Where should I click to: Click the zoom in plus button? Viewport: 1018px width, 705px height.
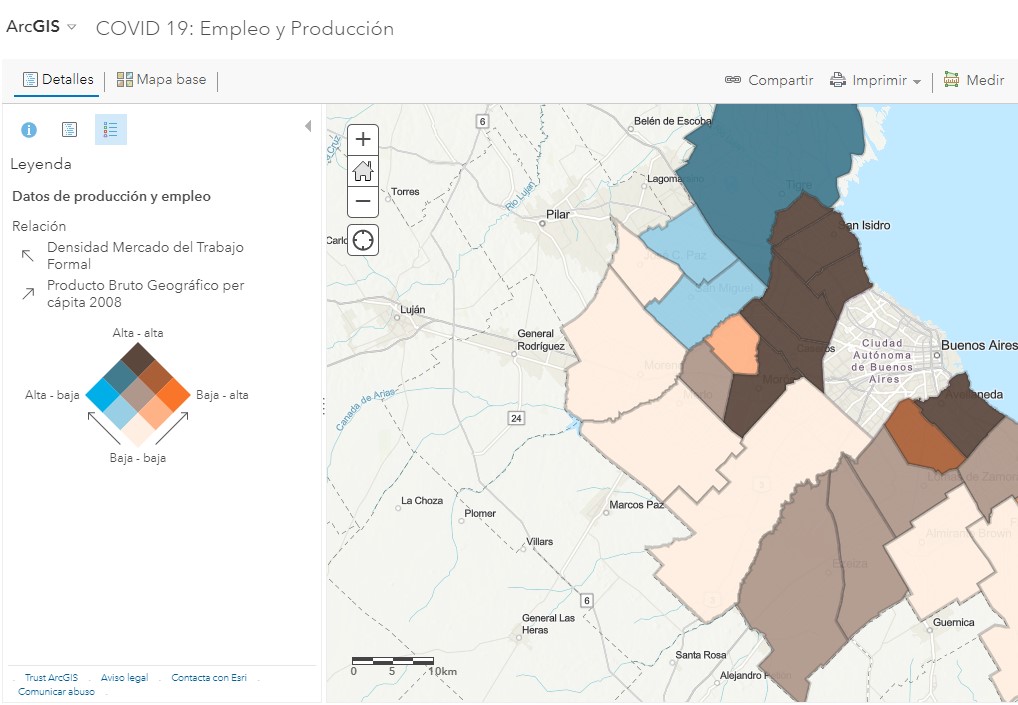pyautogui.click(x=363, y=139)
